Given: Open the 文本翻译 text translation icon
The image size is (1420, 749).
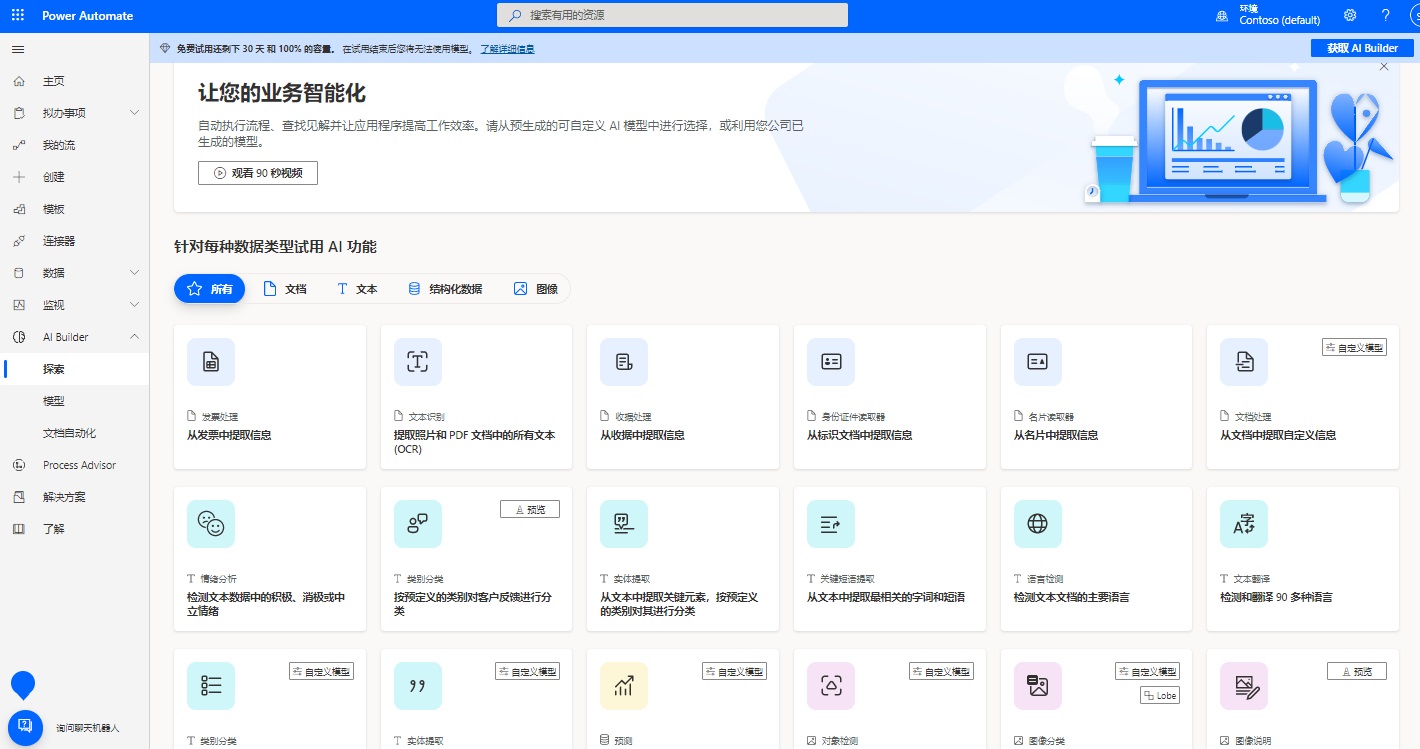Looking at the screenshot, I should pyautogui.click(x=1244, y=524).
